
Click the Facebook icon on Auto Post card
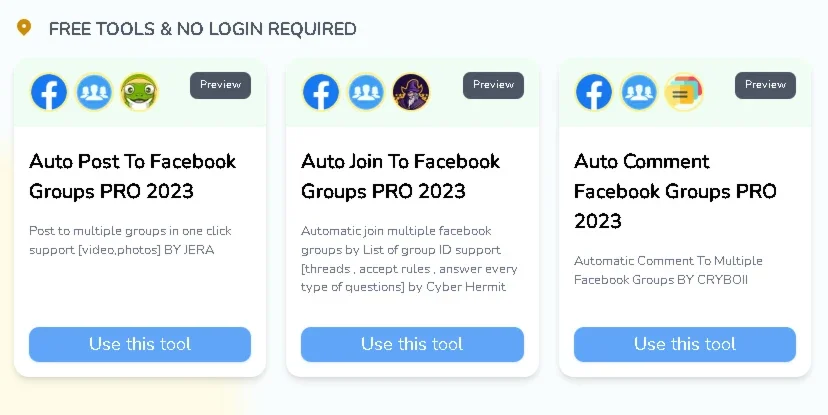(49, 92)
